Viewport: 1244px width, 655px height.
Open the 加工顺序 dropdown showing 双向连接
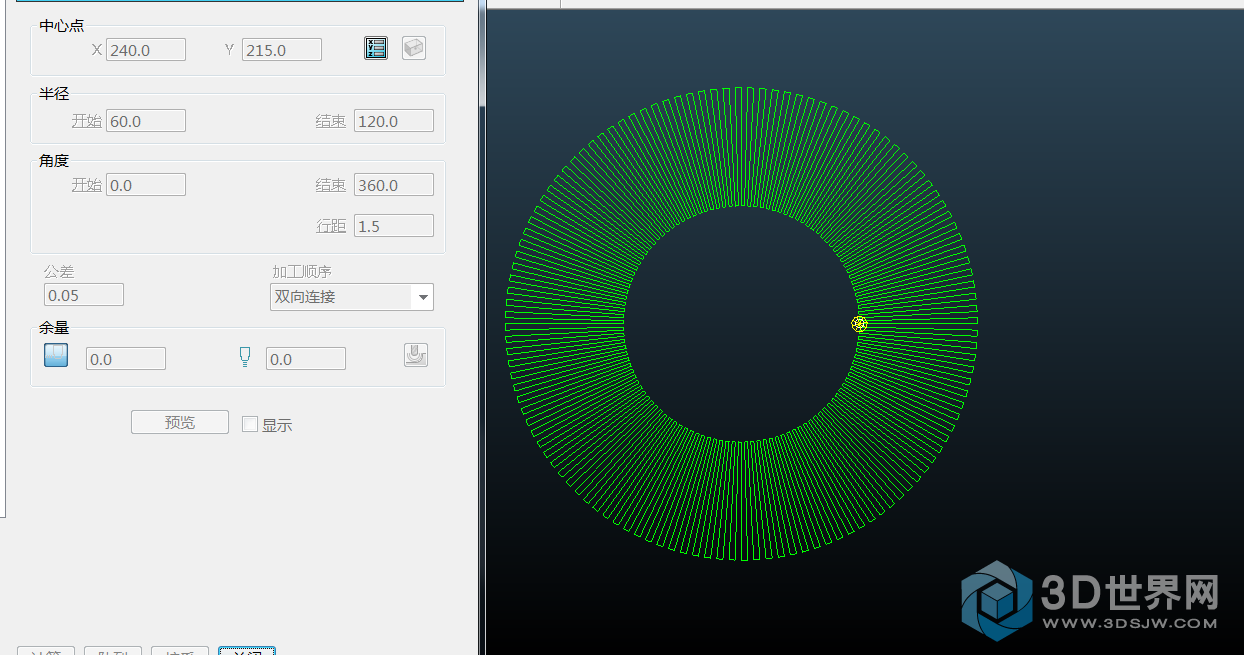pos(352,297)
